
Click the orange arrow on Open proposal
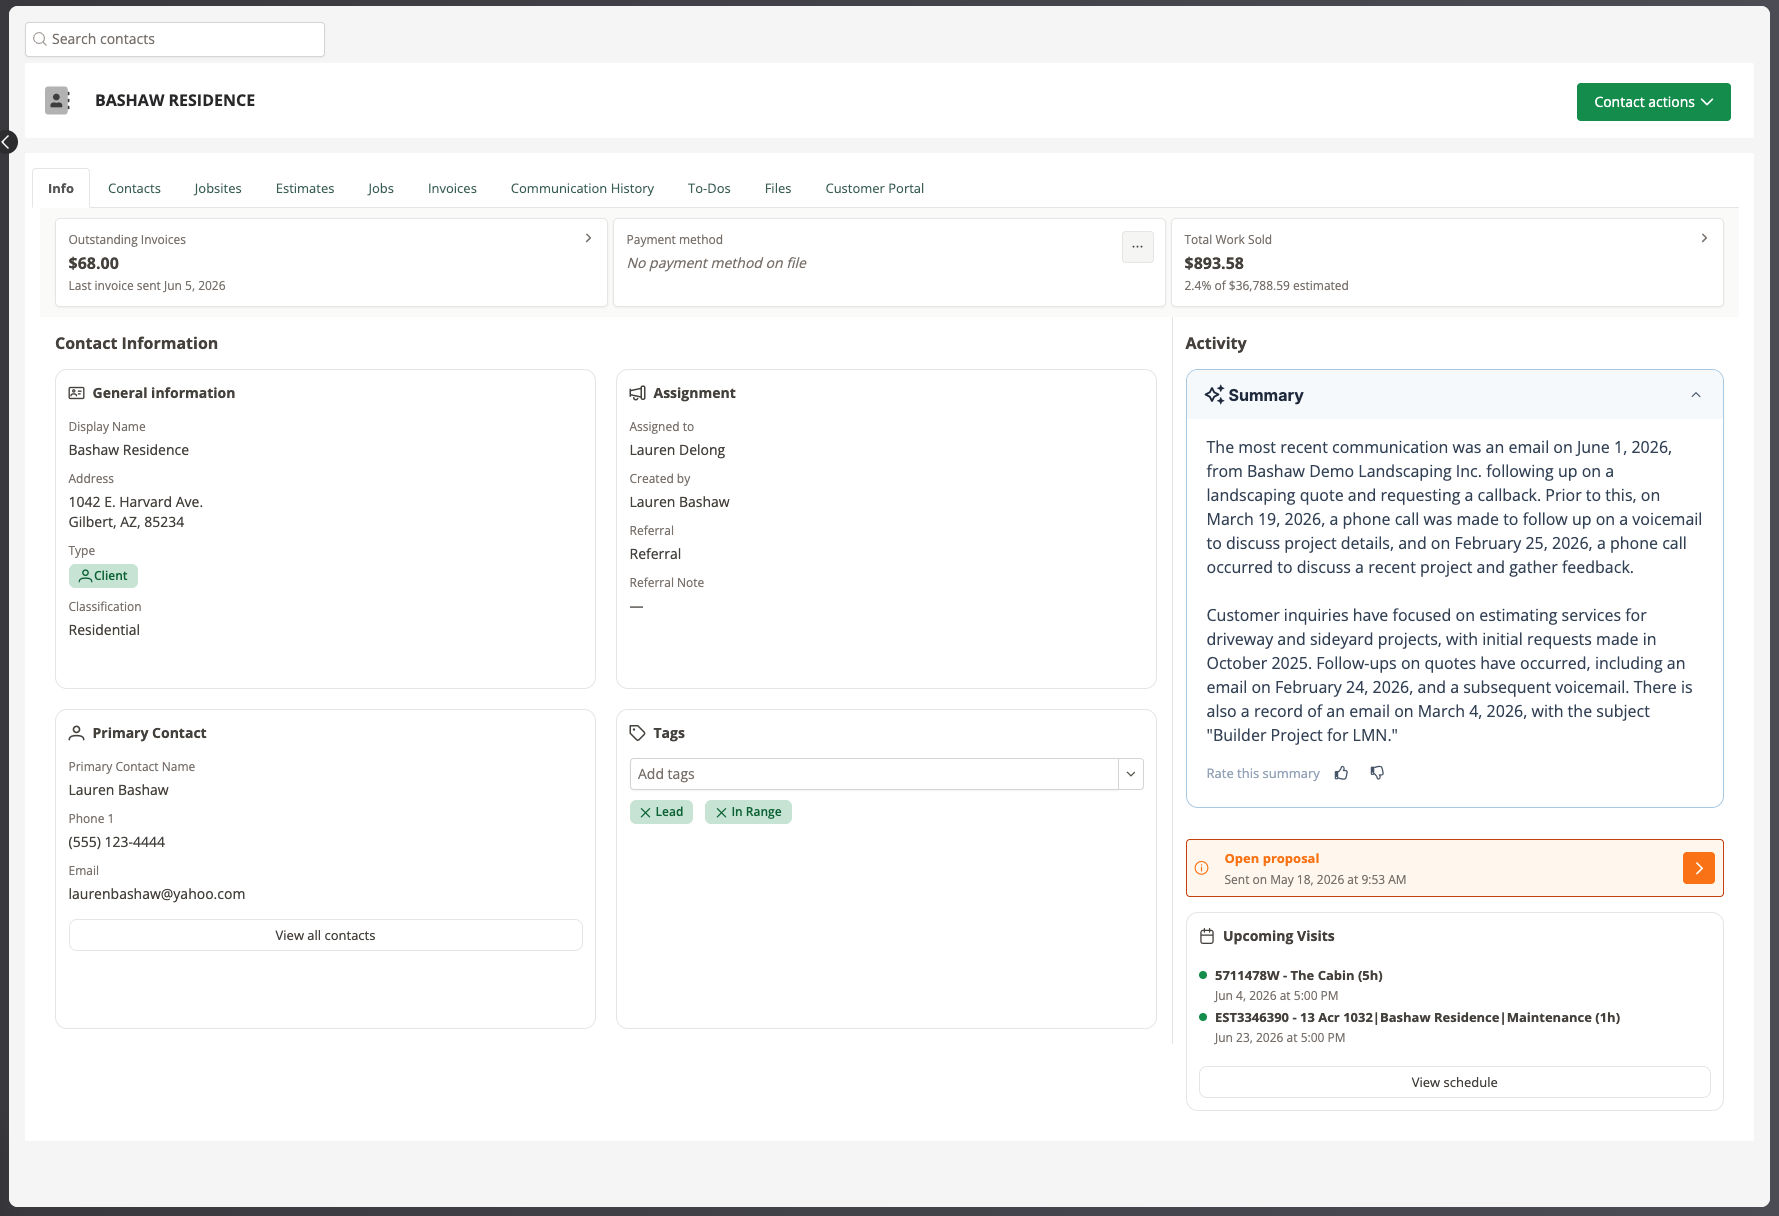[x=1698, y=868]
